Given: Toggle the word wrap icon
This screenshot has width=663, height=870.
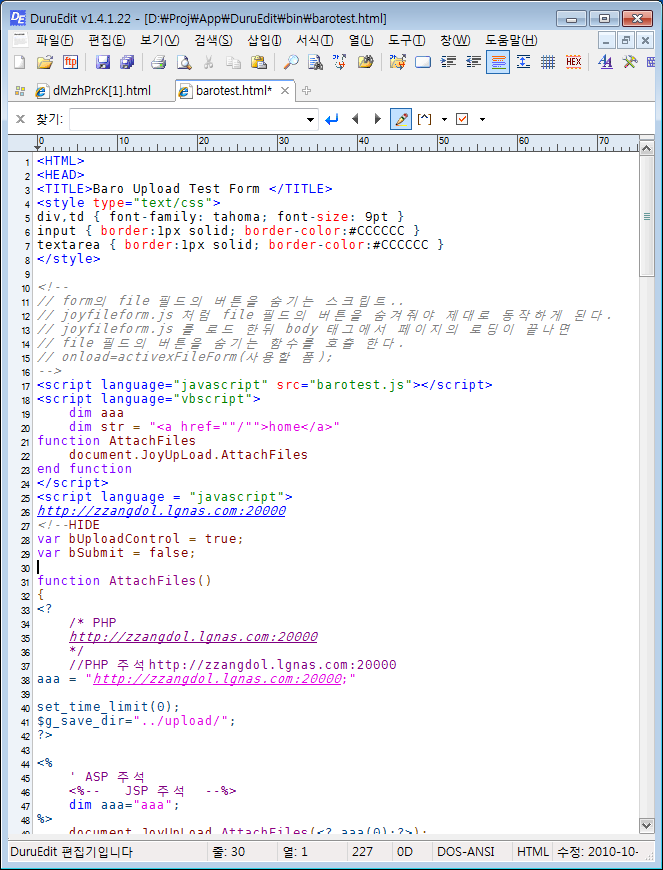Looking at the screenshot, I should point(423,62).
